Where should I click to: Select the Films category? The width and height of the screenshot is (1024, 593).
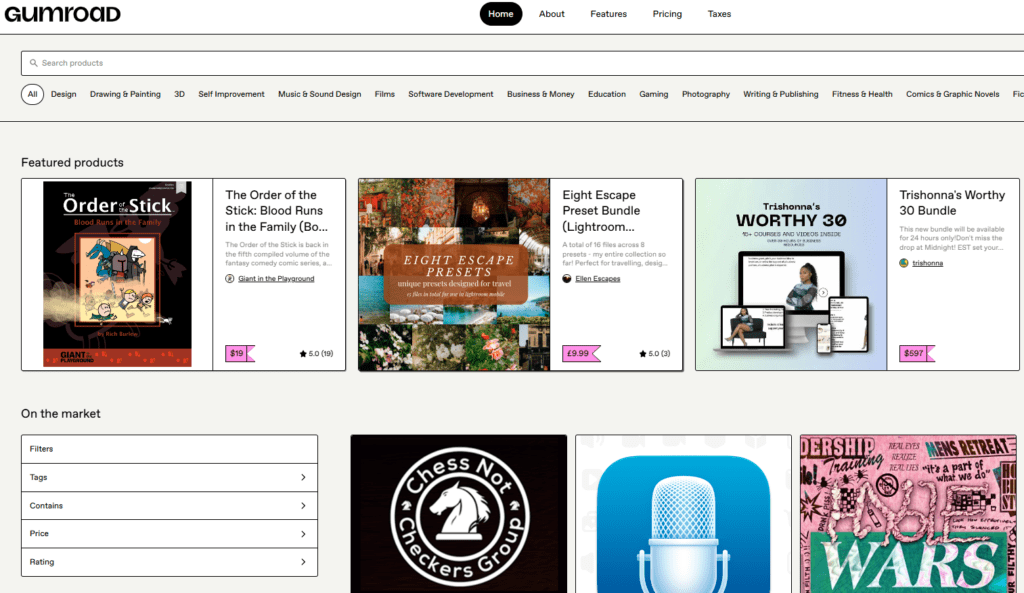(x=385, y=94)
